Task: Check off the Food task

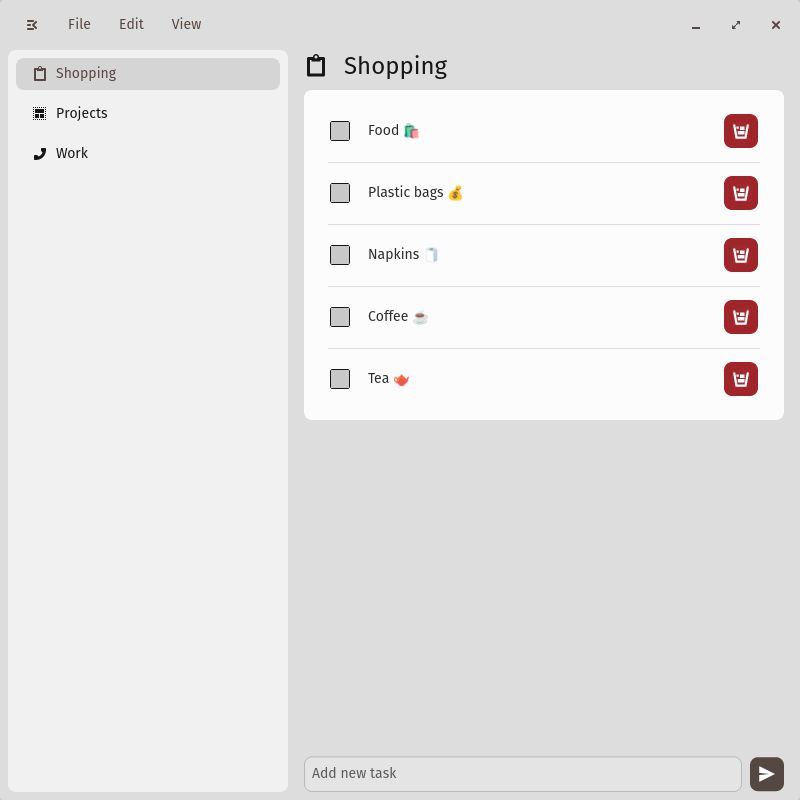Action: click(340, 131)
